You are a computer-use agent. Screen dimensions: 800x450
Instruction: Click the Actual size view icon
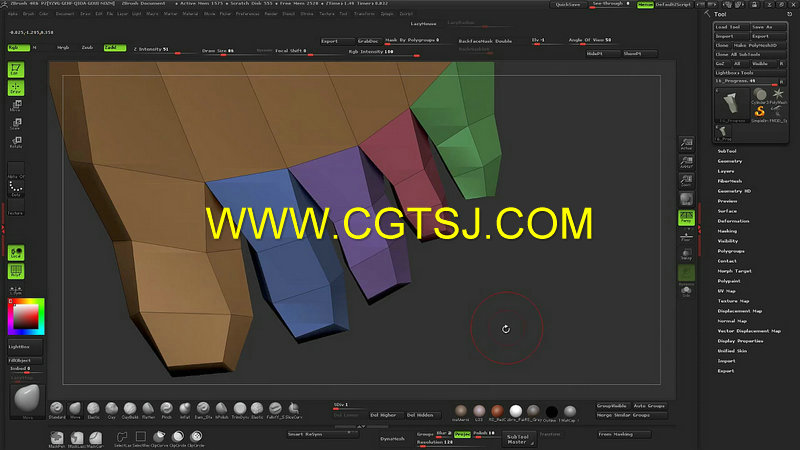(x=686, y=144)
